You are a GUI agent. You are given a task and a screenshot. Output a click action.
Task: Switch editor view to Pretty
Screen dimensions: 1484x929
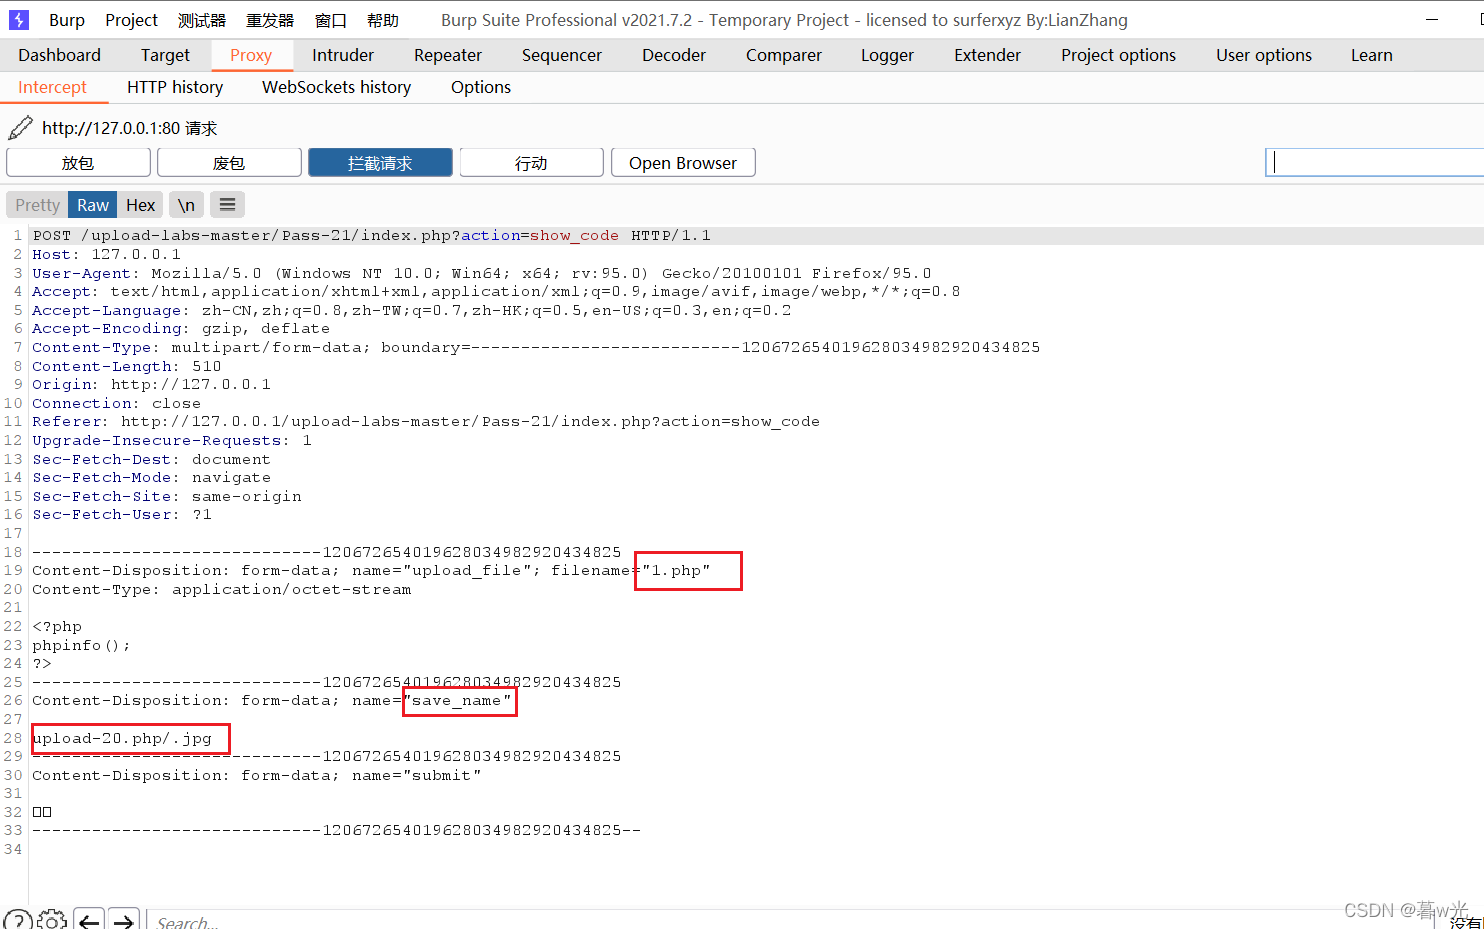point(38,205)
